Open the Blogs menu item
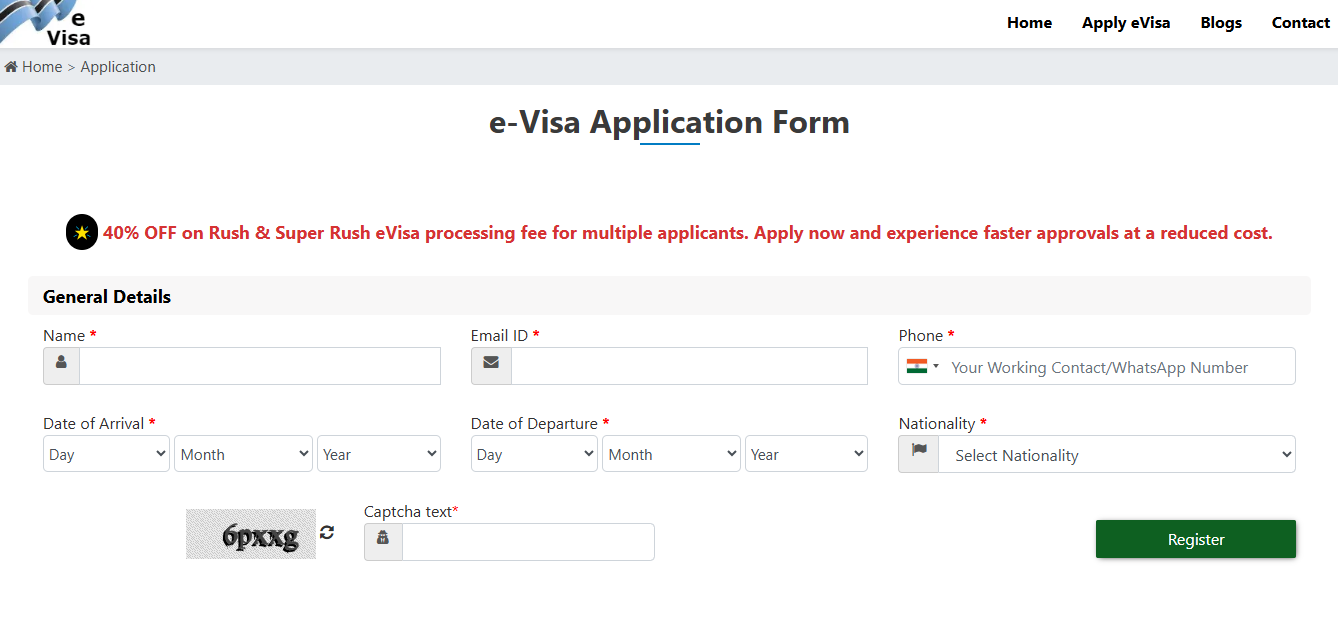 click(1221, 23)
